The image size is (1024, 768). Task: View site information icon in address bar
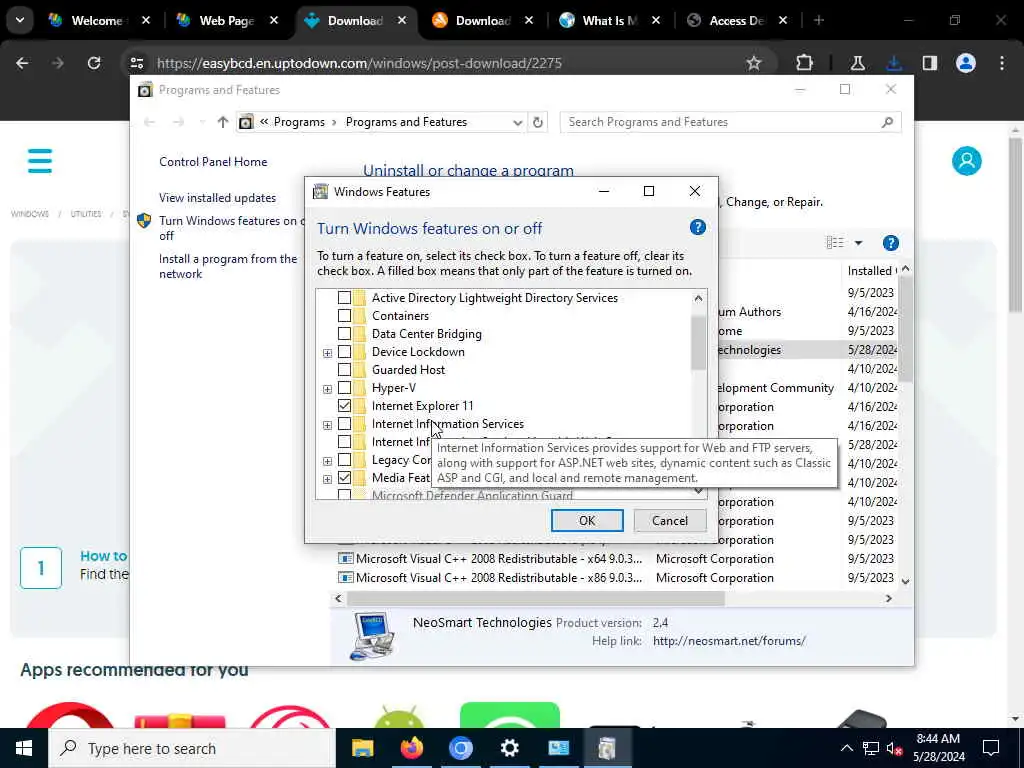click(x=136, y=63)
